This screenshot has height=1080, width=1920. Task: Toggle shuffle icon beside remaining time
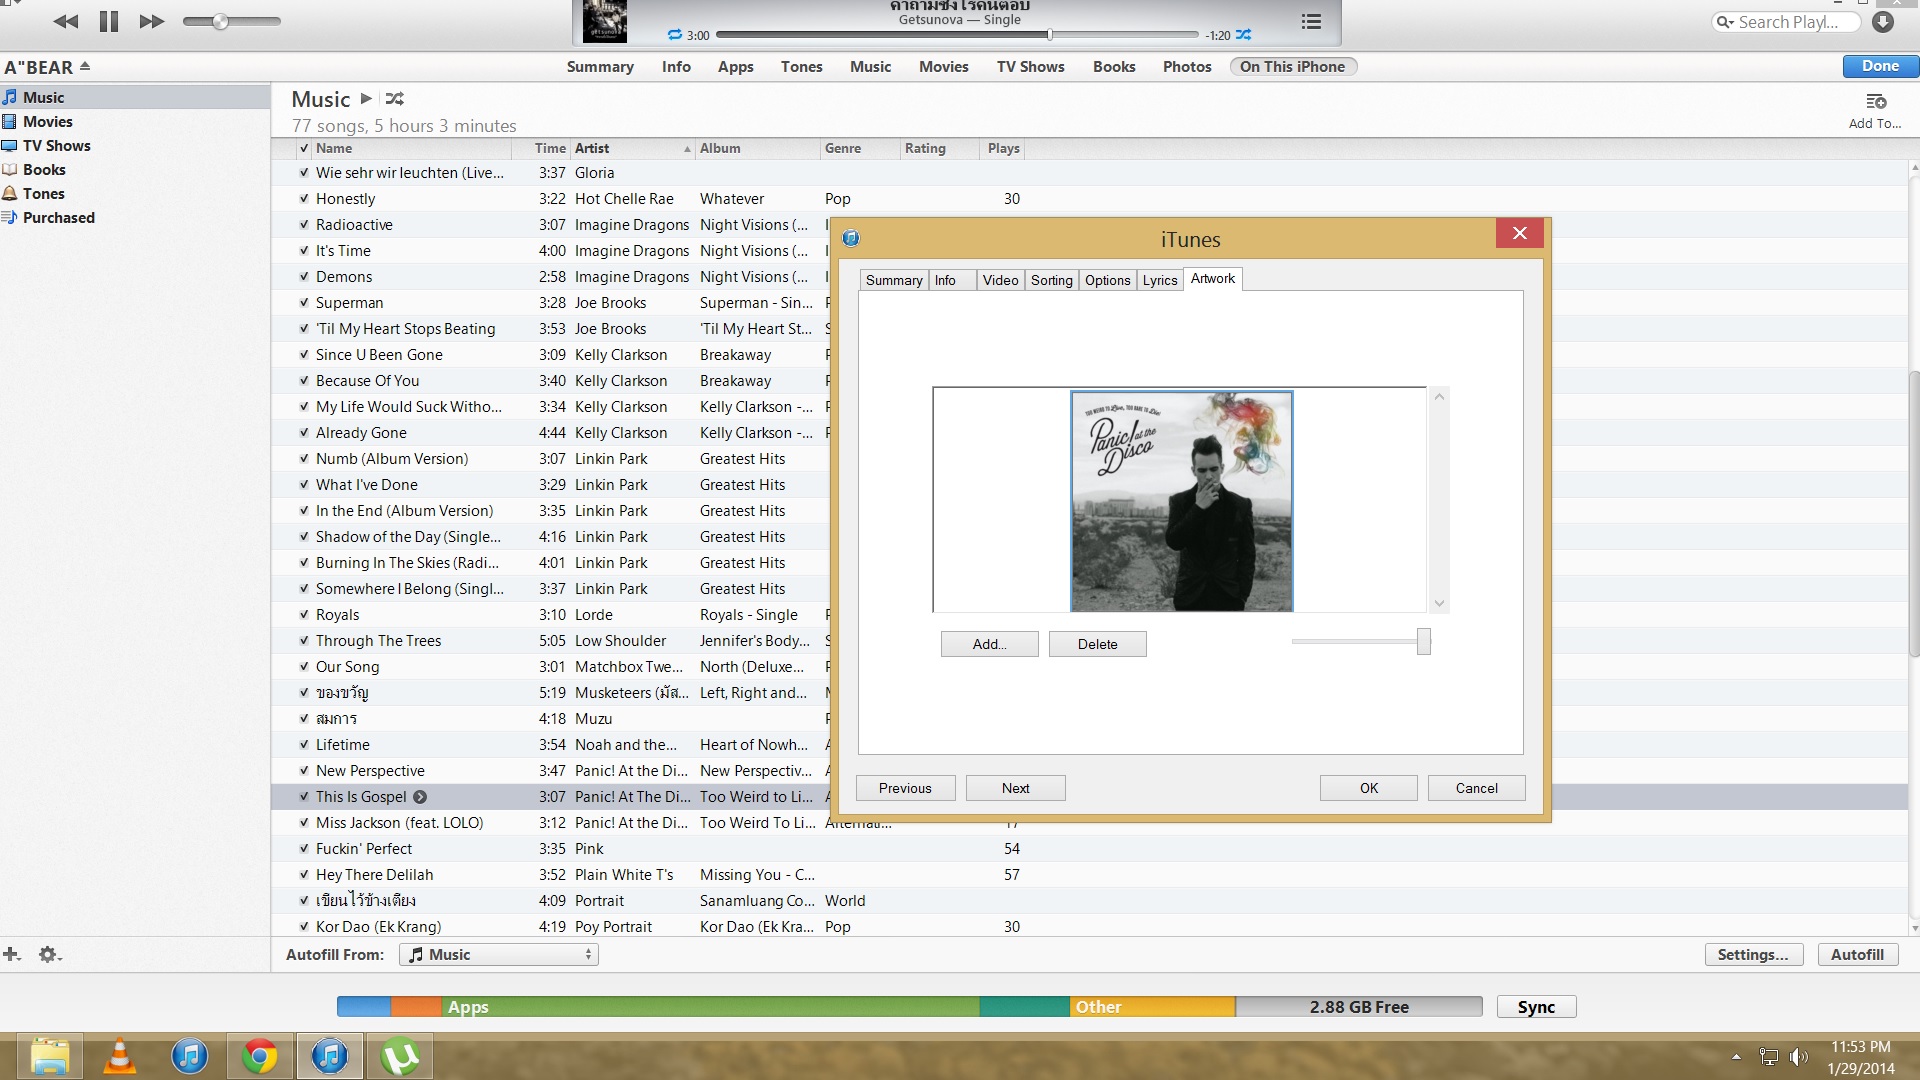1243,35
